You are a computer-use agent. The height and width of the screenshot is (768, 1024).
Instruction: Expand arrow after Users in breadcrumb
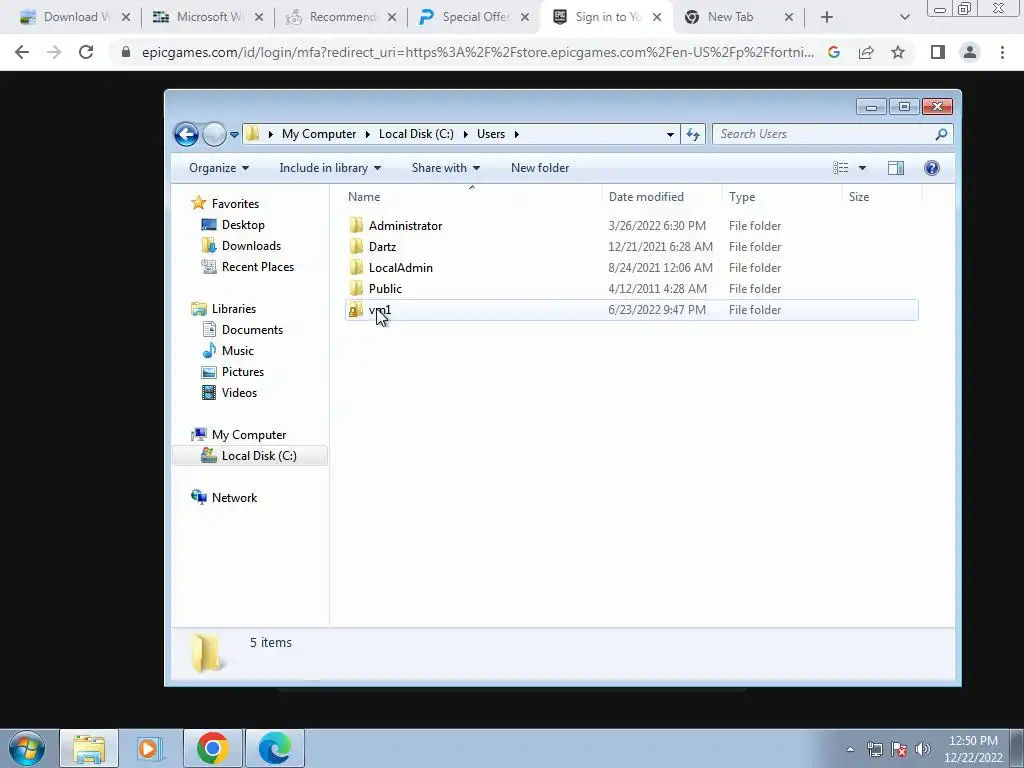click(x=517, y=134)
